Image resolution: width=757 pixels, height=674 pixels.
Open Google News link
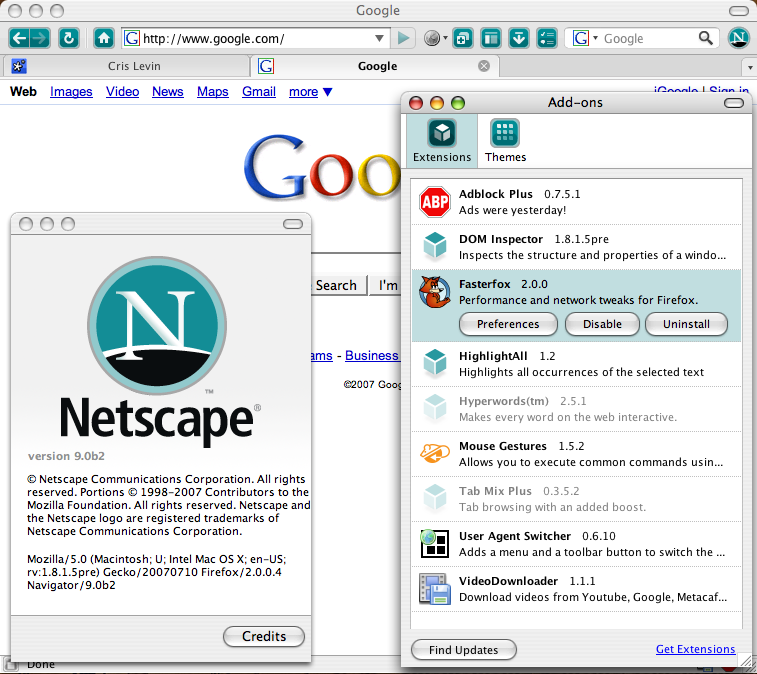click(x=168, y=92)
